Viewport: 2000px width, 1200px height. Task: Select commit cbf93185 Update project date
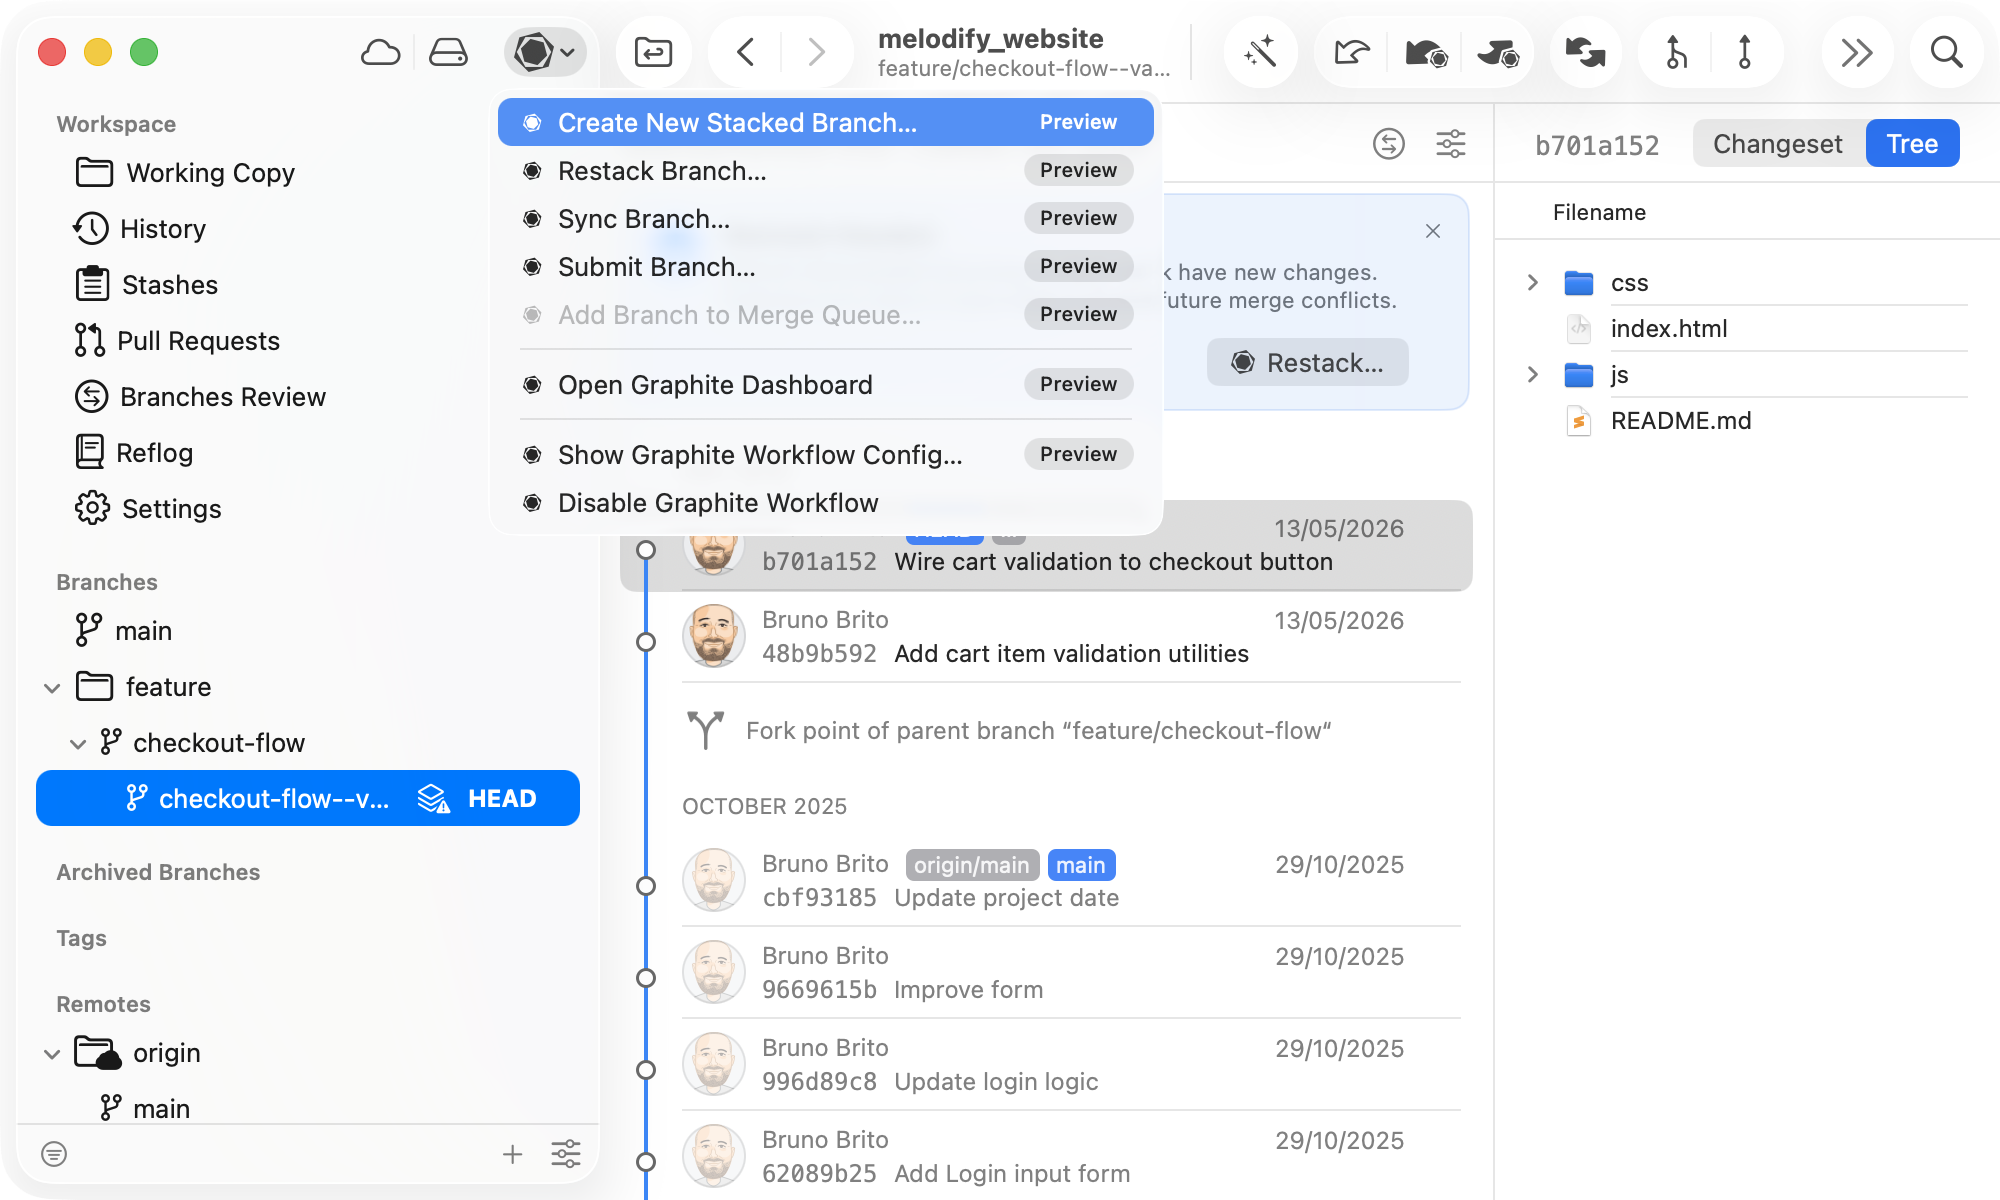coord(1046,881)
